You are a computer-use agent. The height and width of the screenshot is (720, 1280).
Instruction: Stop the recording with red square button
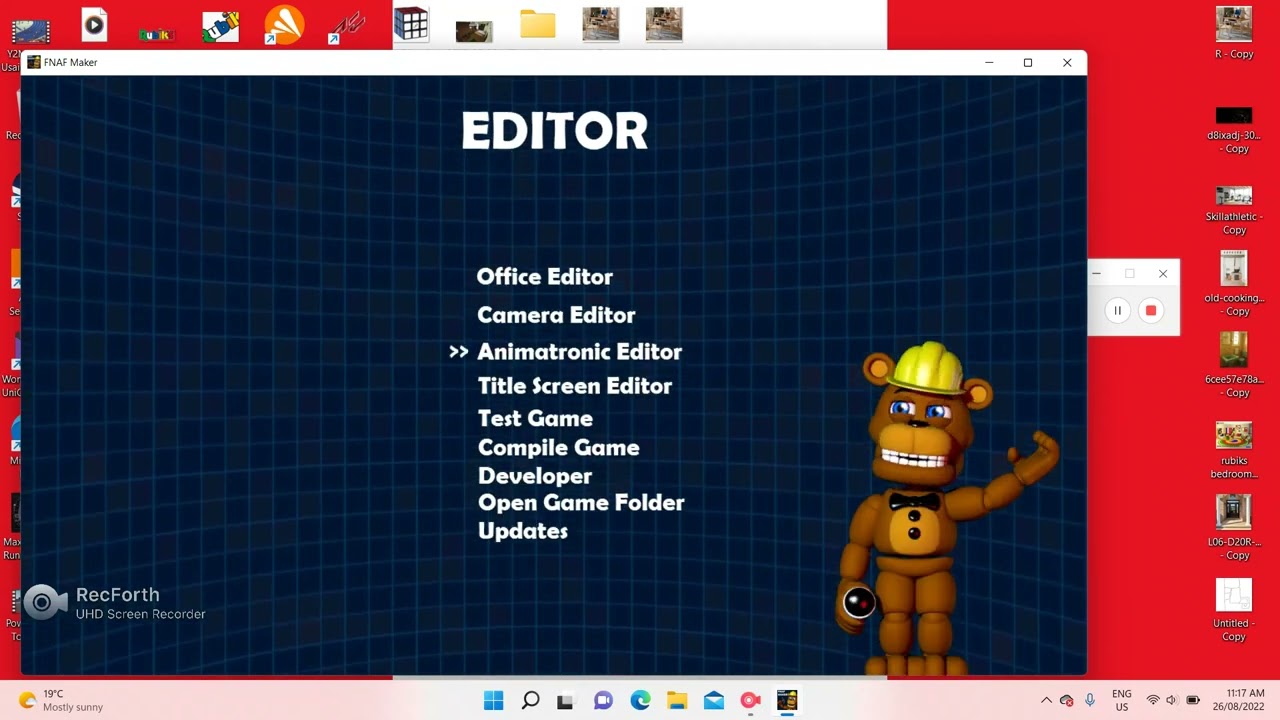1151,311
